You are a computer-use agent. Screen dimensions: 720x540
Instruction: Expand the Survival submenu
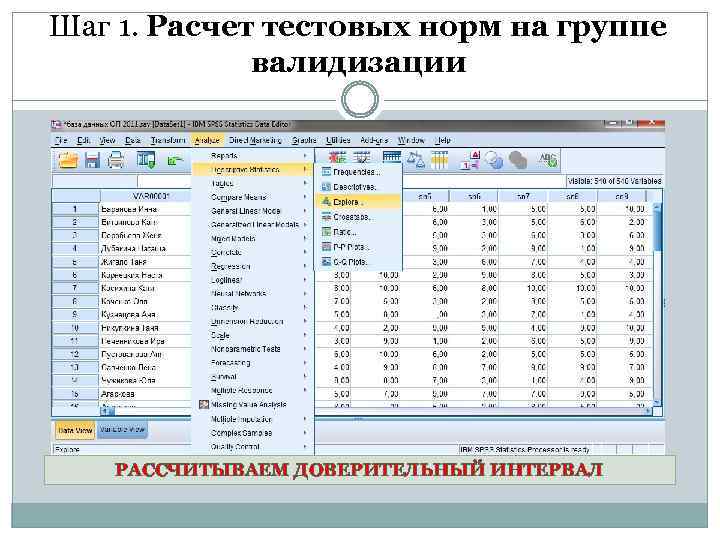253,377
